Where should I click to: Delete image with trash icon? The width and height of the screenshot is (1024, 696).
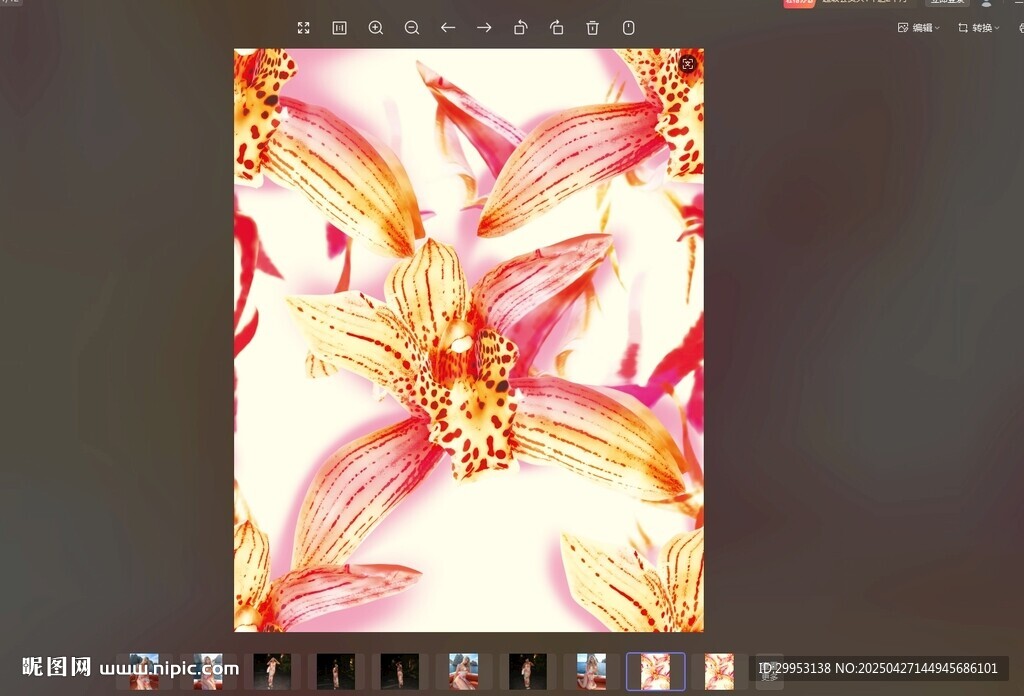[x=593, y=28]
